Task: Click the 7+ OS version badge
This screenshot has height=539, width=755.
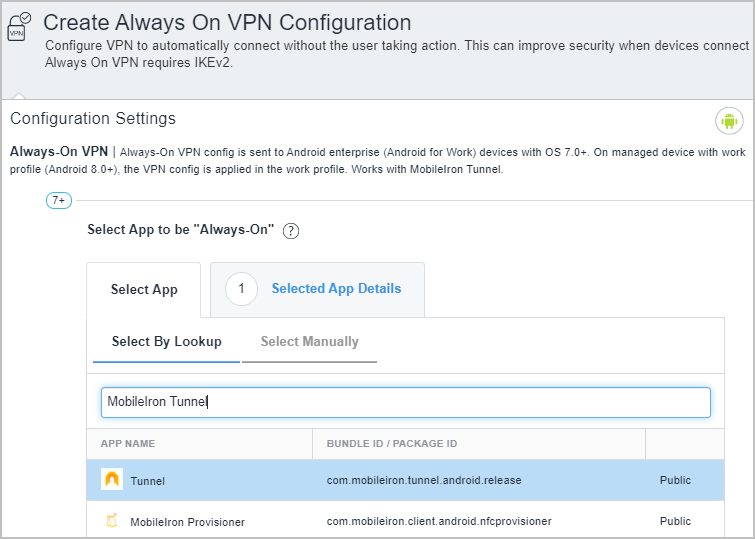Action: tap(59, 200)
